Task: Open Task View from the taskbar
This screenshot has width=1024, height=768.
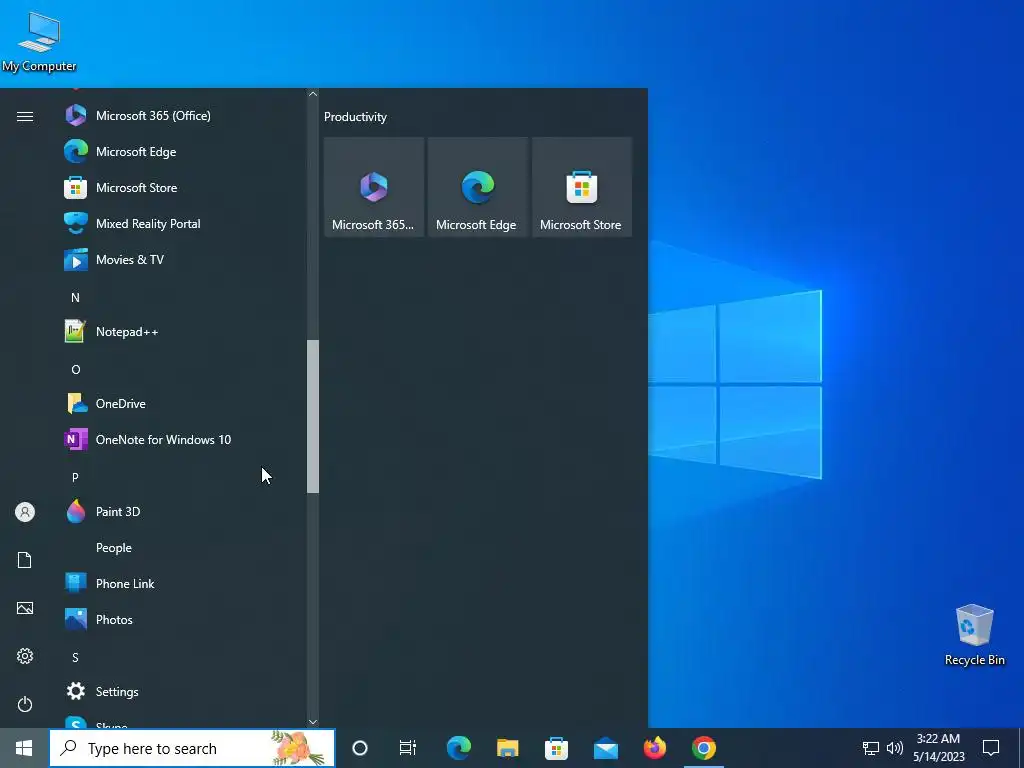Action: tap(408, 748)
